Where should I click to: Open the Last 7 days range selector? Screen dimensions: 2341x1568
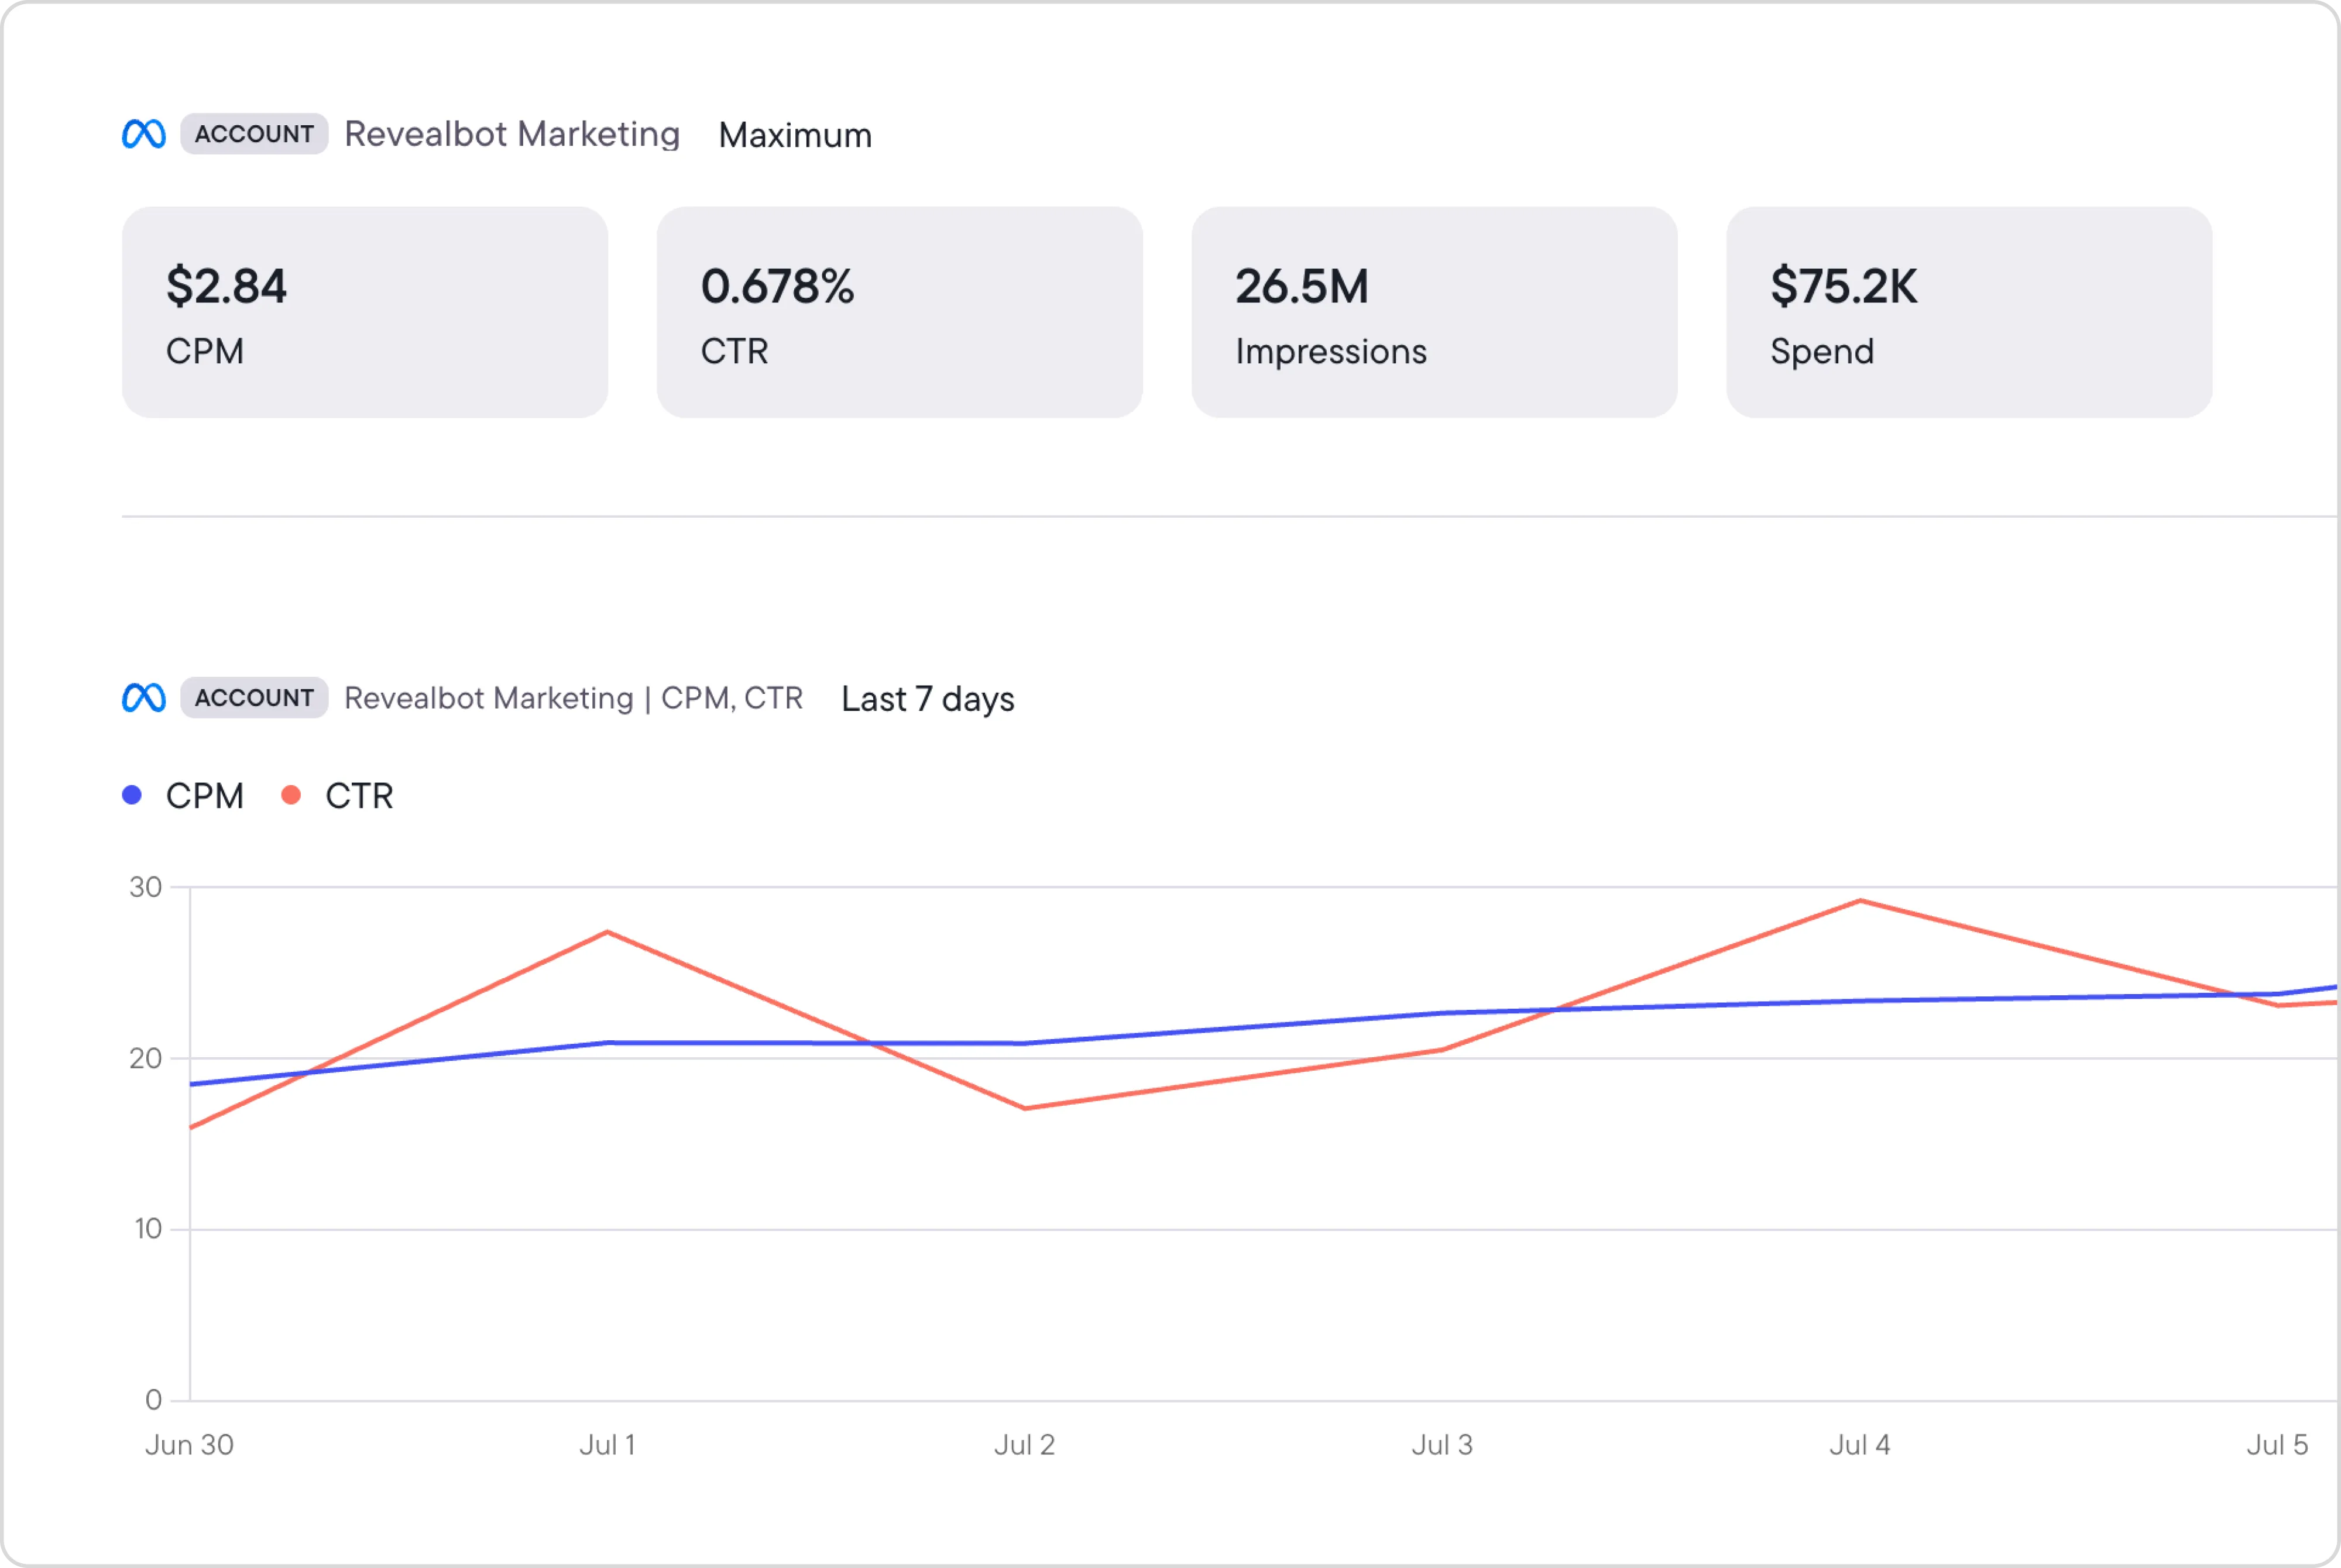click(927, 699)
